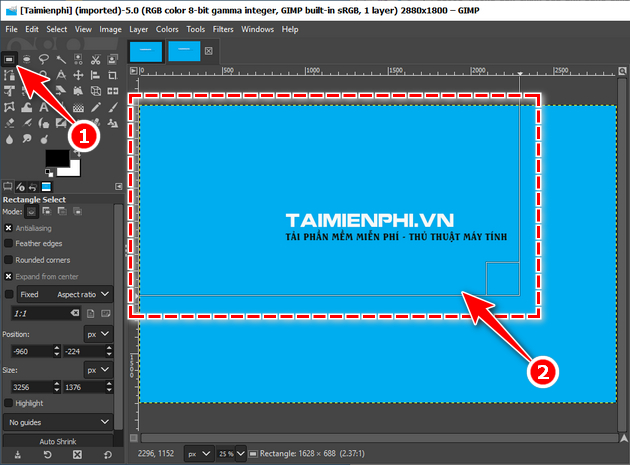Viewport: 630px width, 465px height.
Task: Select the Unified Transform tool
Action: pyautogui.click(x=9, y=91)
